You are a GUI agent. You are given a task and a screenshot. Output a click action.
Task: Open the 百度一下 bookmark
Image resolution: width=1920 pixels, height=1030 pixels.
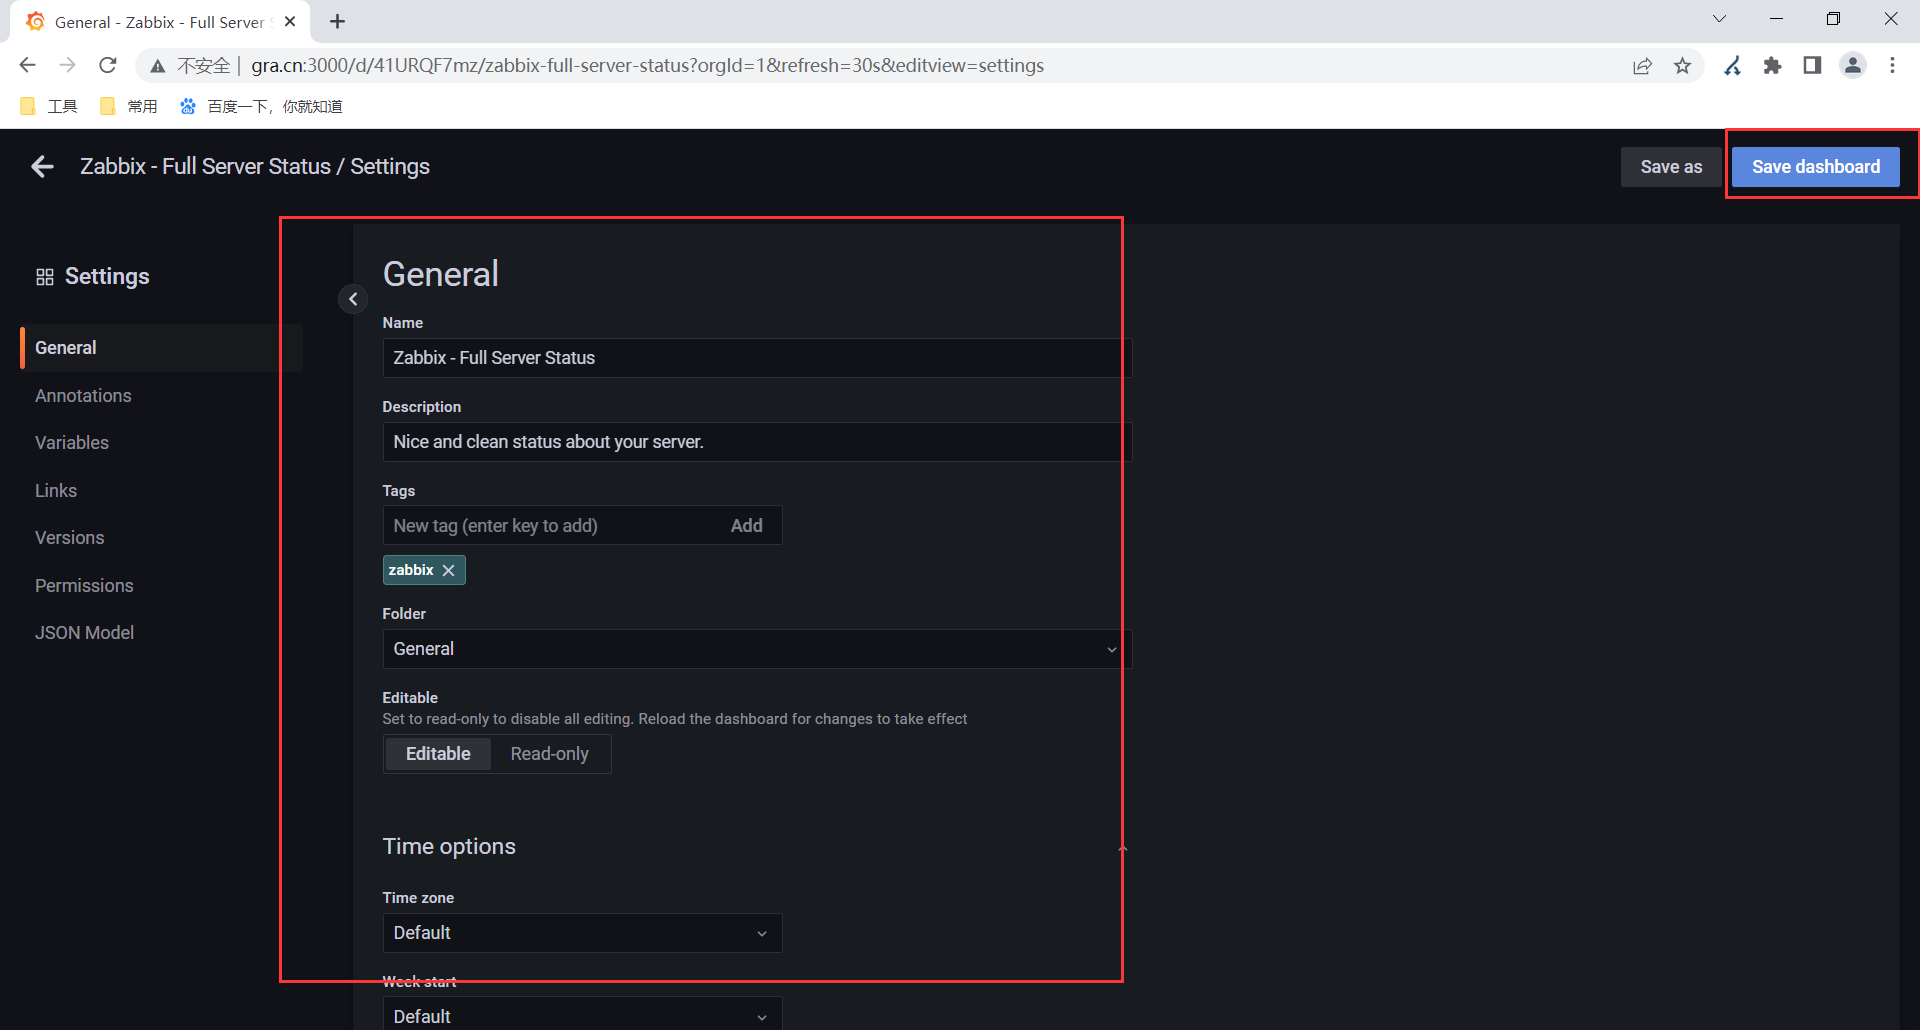coord(261,106)
